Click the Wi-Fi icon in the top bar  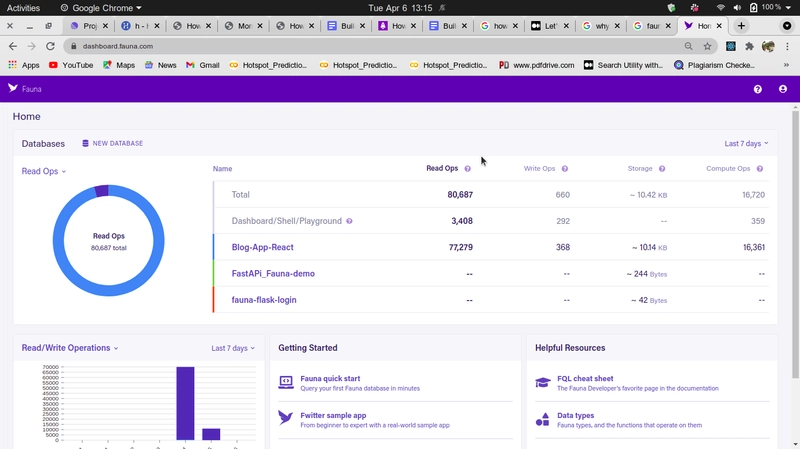tap(720, 8)
